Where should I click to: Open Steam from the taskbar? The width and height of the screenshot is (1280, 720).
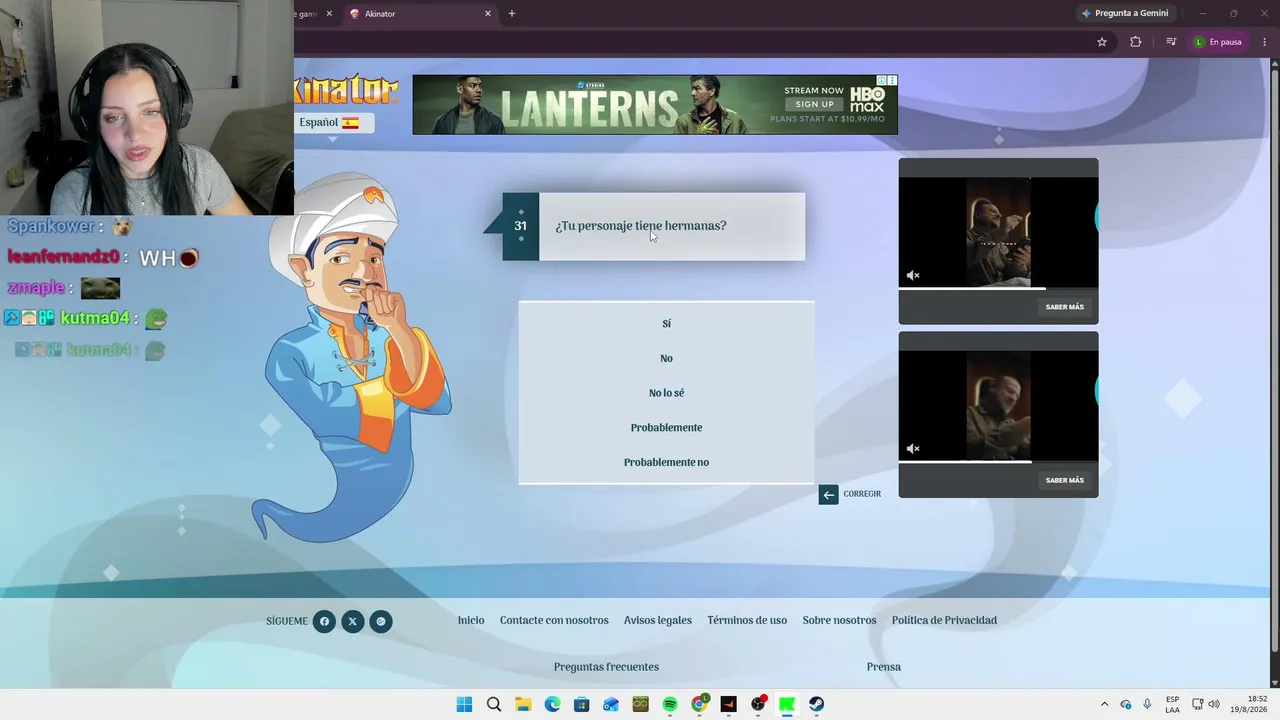(817, 704)
